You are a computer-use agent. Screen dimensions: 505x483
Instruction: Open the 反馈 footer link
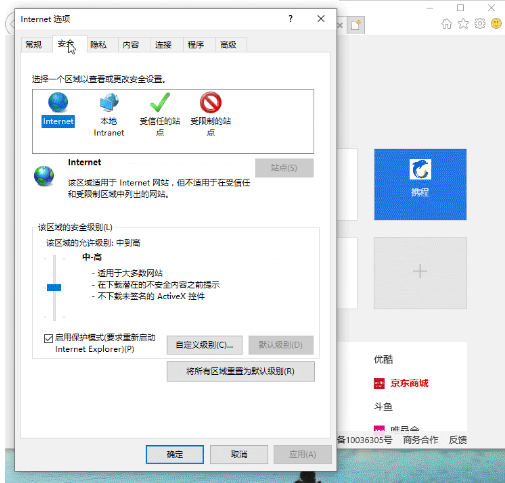pyautogui.click(x=458, y=440)
